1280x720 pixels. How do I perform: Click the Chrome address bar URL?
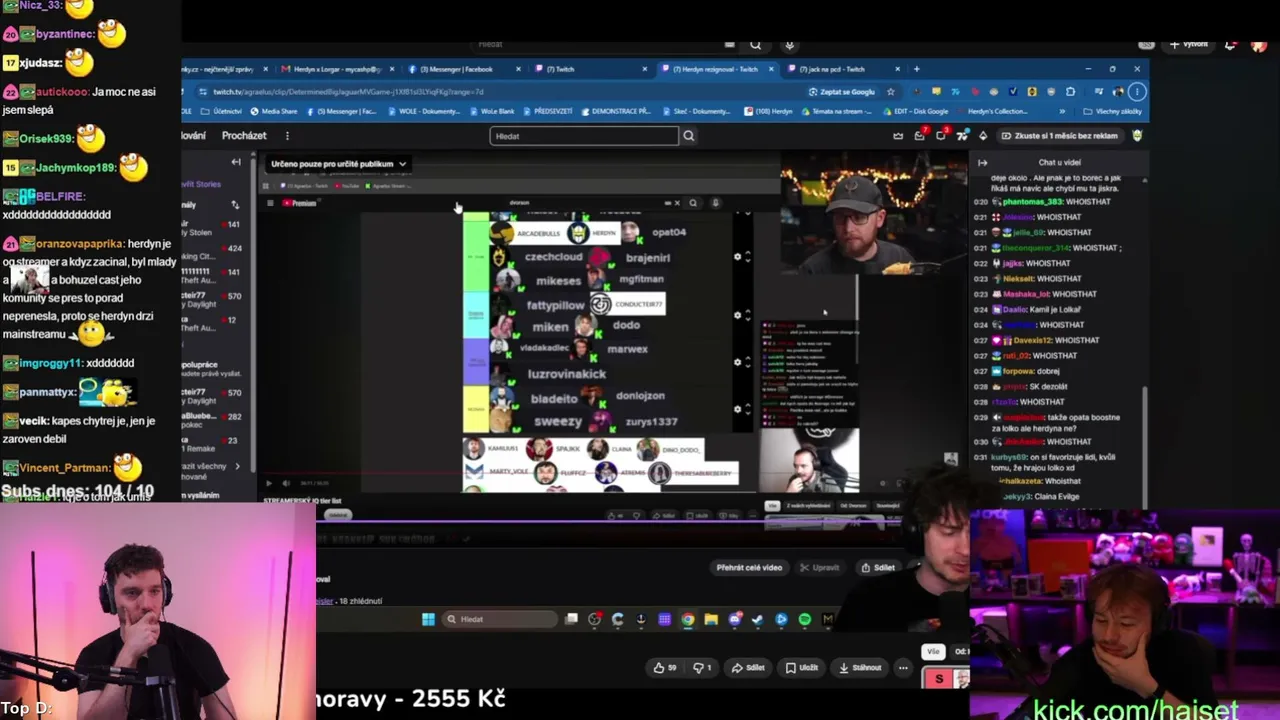tap(348, 92)
